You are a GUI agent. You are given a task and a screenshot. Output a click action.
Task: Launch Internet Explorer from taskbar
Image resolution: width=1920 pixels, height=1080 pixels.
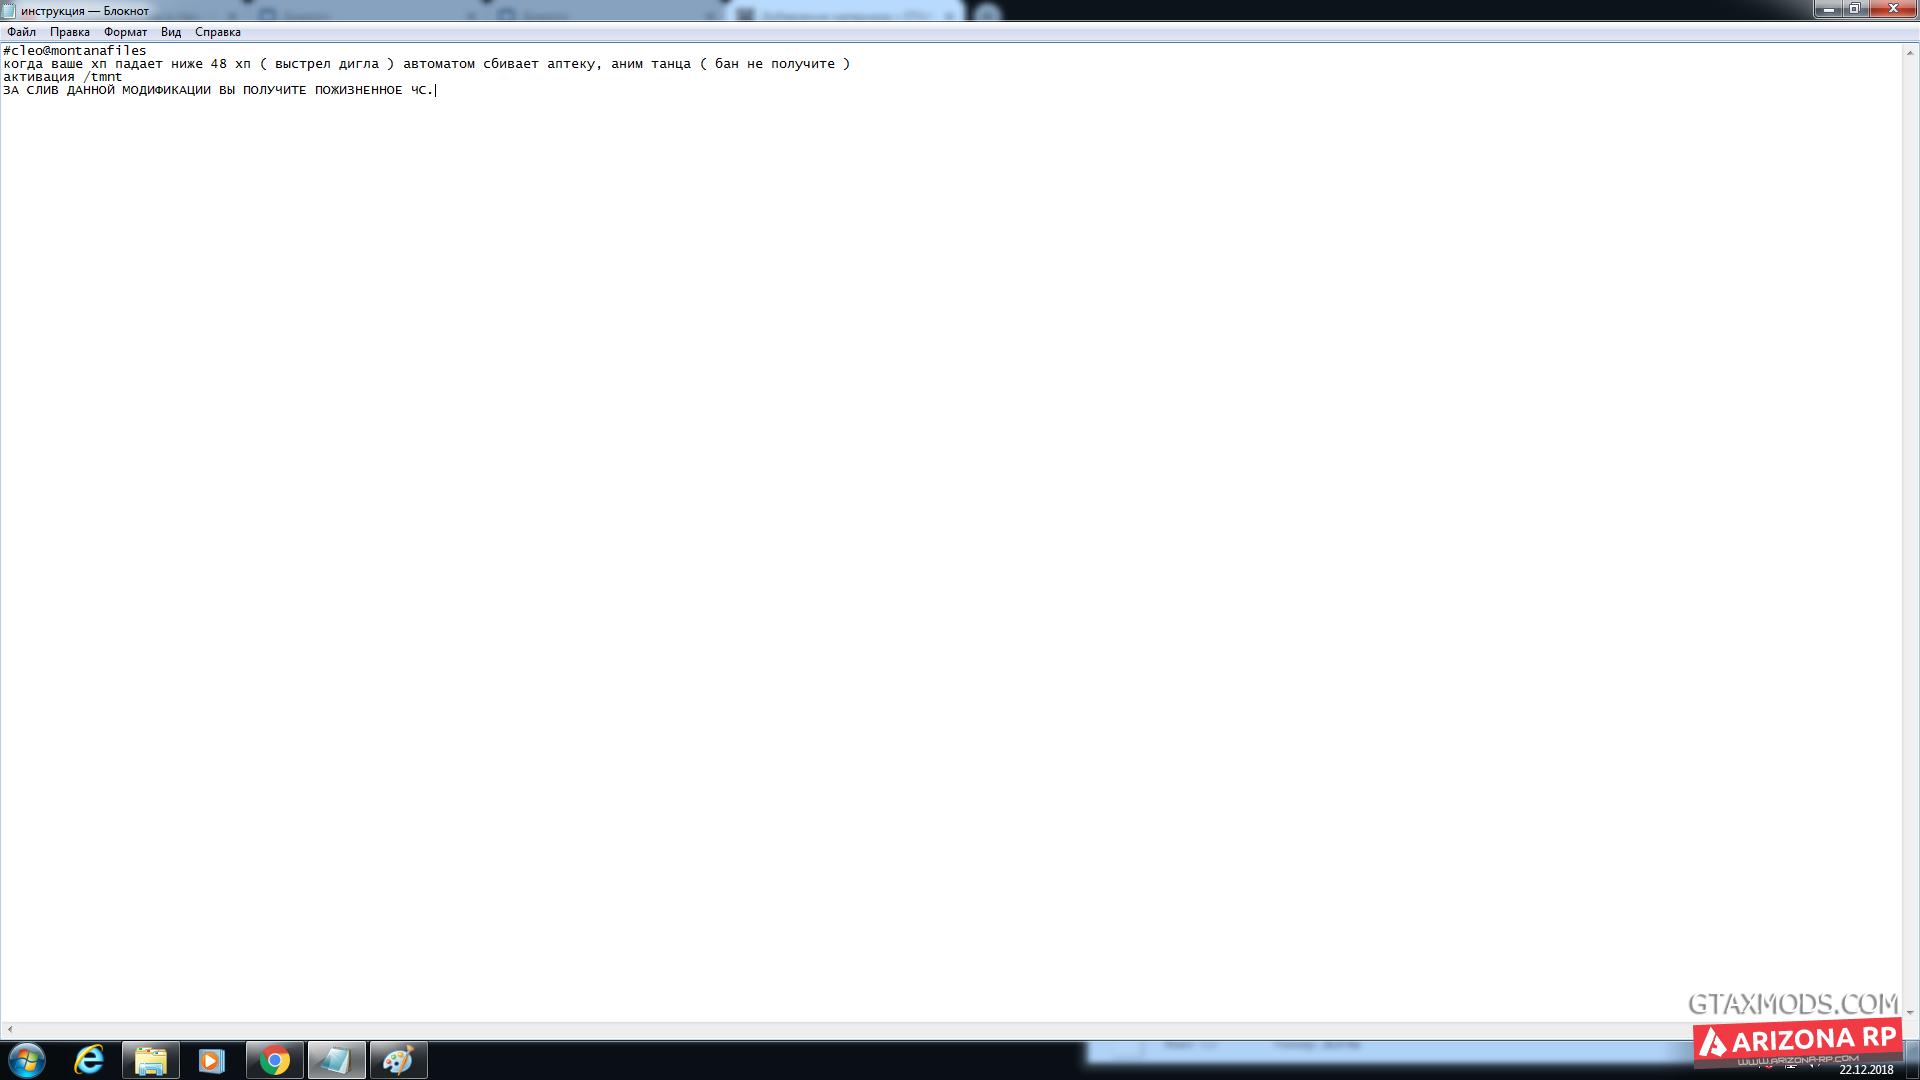89,1060
